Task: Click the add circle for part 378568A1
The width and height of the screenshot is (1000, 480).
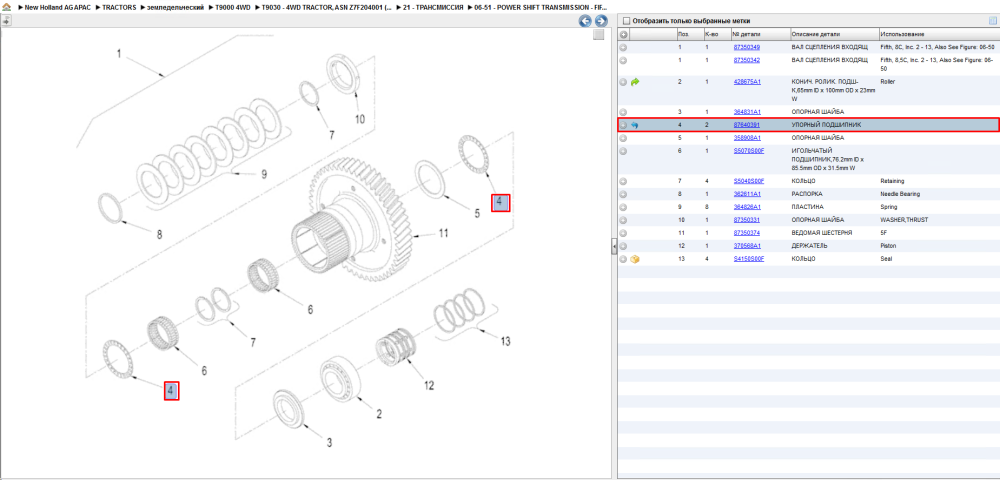Action: pyautogui.click(x=623, y=245)
